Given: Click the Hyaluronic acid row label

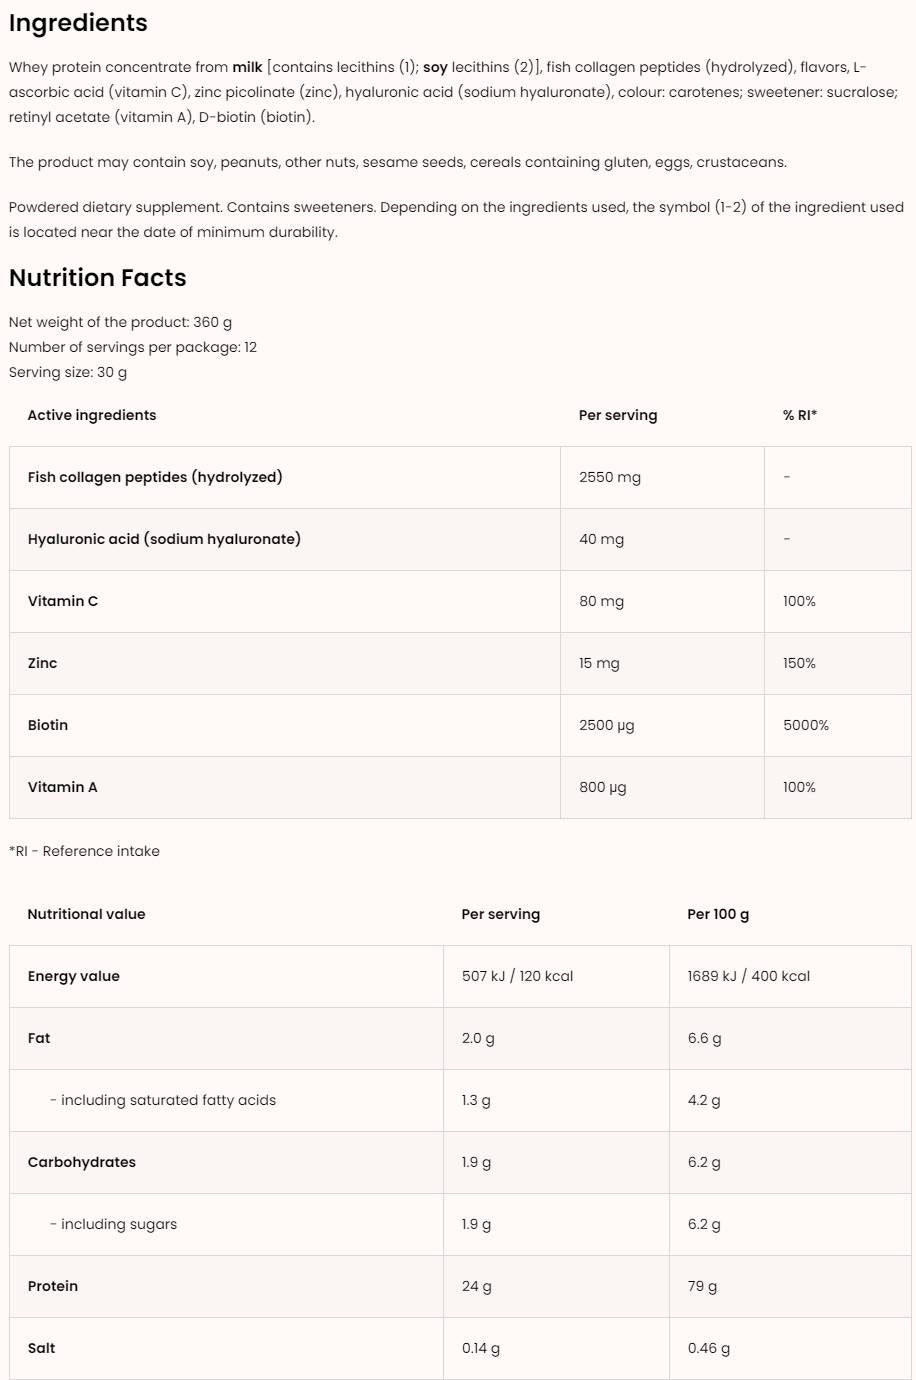Looking at the screenshot, I should pos(164,539).
